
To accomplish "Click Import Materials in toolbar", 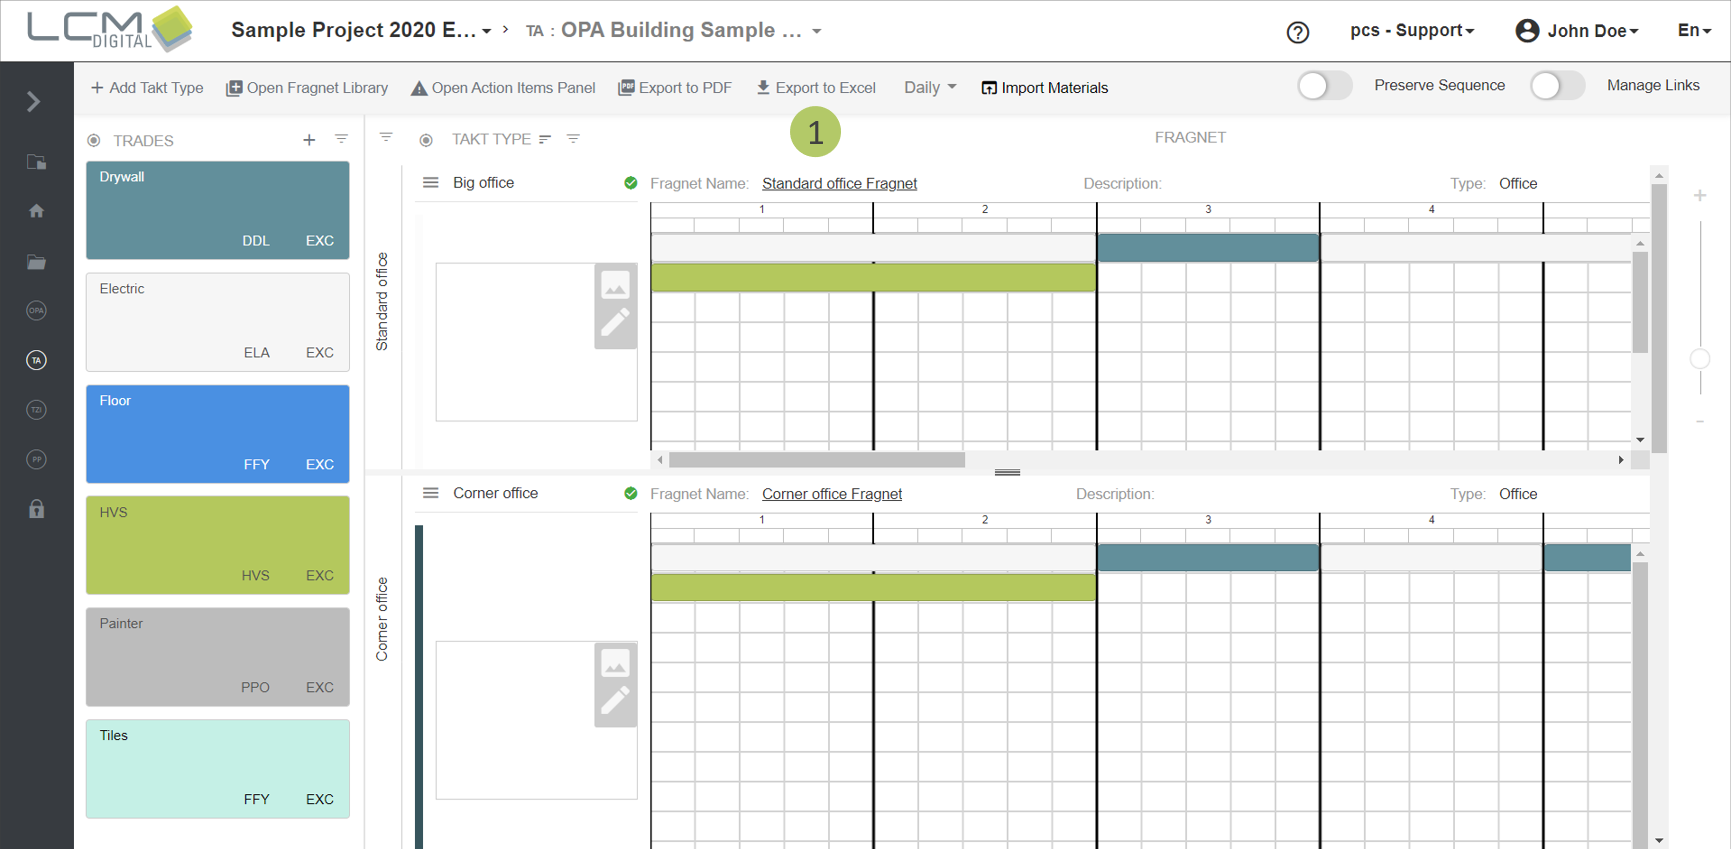I will click(1044, 88).
